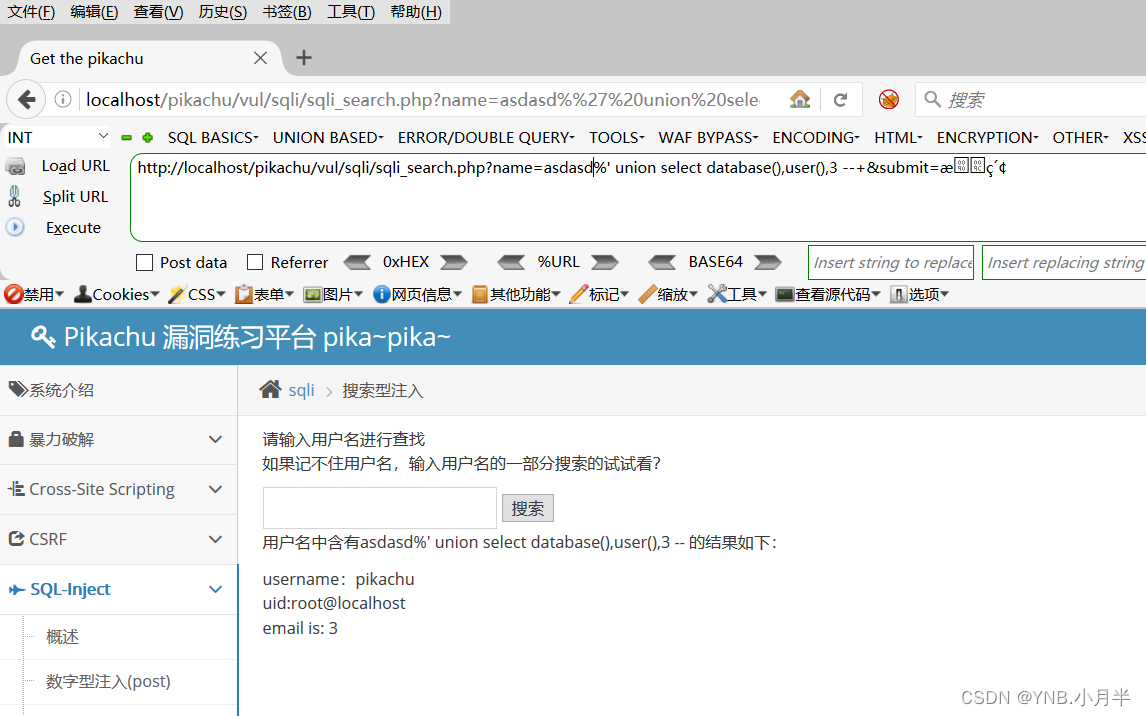Open the 概述 sidebar item
Image resolution: width=1146 pixels, height=716 pixels.
[62, 636]
